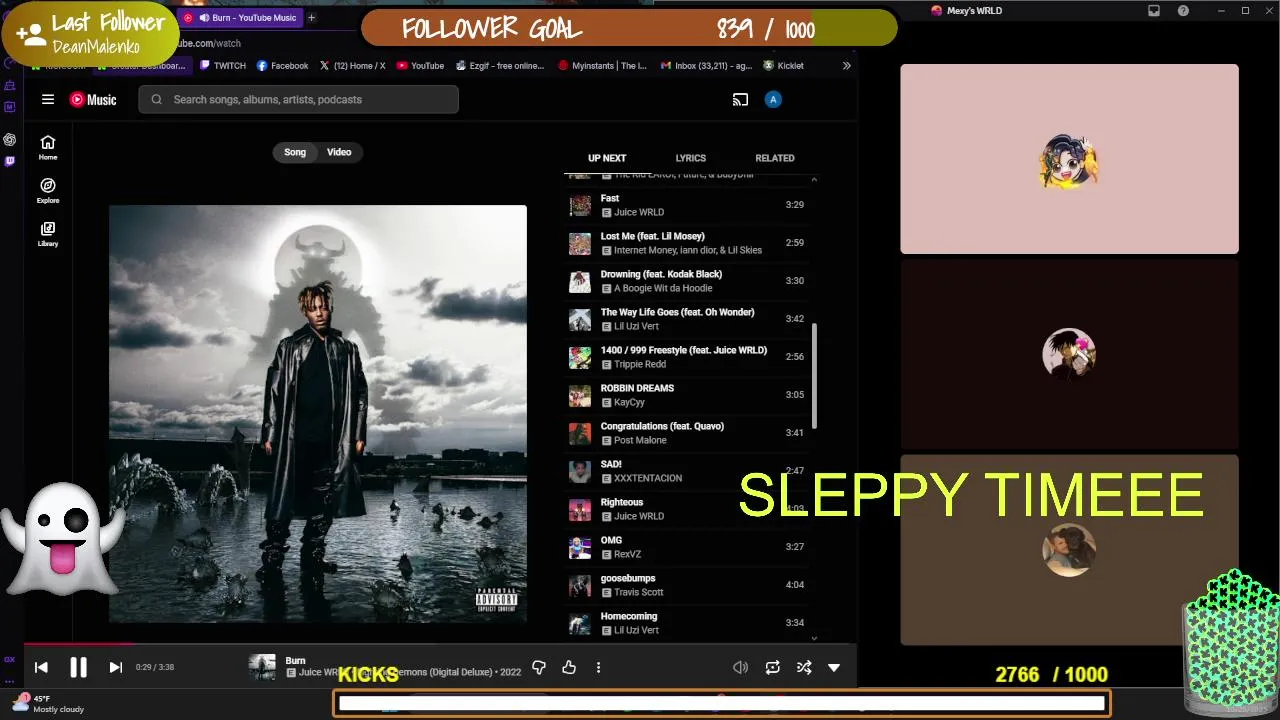Open the YouTube Music hamburger menu
This screenshot has width=1280, height=720.
tap(47, 99)
